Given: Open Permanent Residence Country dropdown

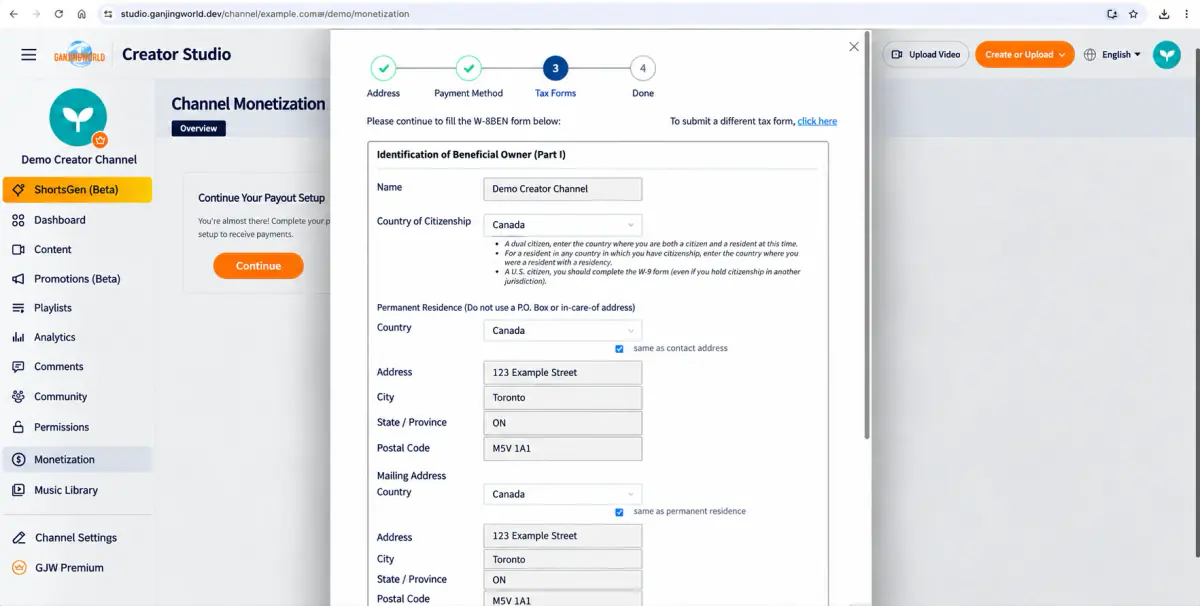Looking at the screenshot, I should click(562, 330).
